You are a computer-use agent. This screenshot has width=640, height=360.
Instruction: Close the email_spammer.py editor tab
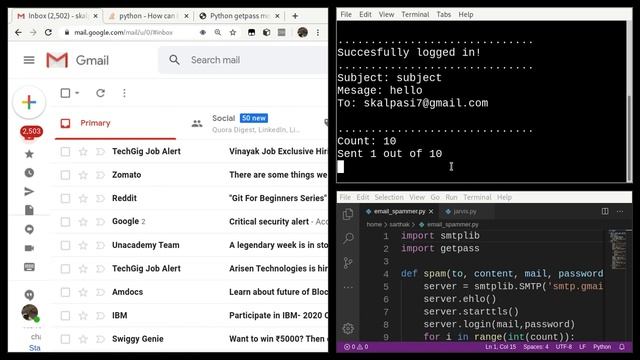click(431, 211)
